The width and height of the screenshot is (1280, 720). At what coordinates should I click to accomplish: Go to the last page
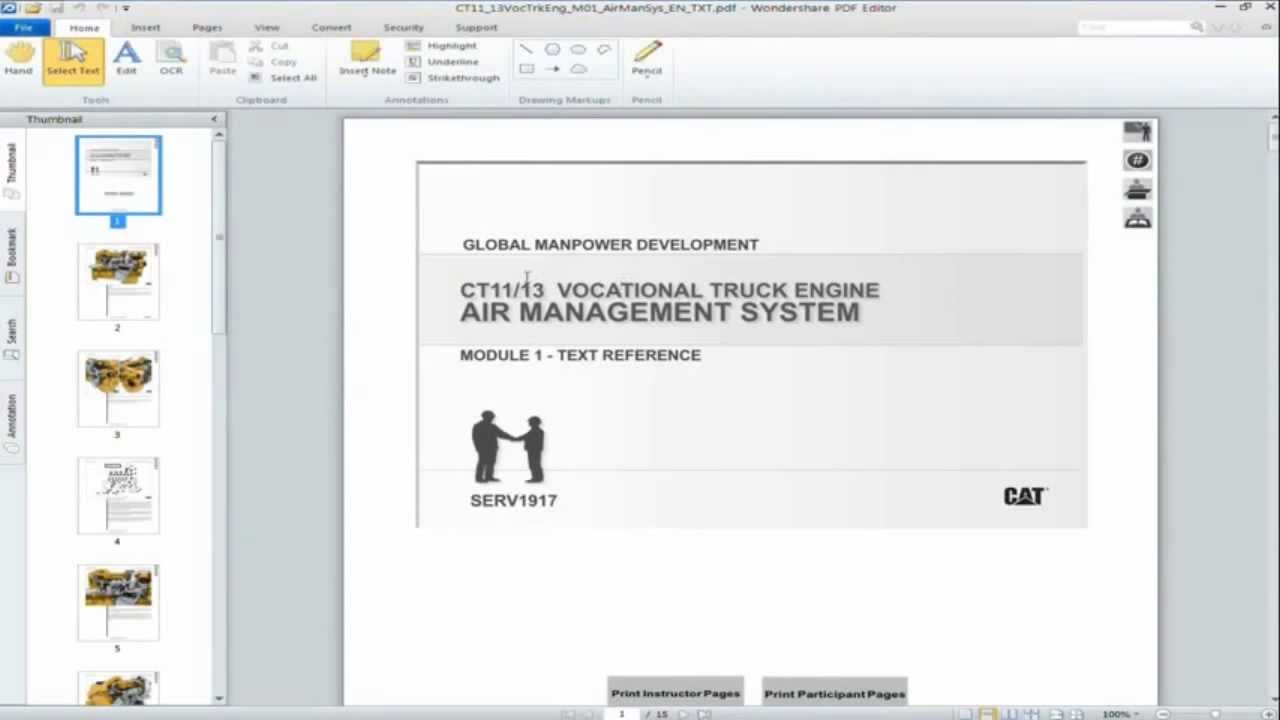point(705,714)
